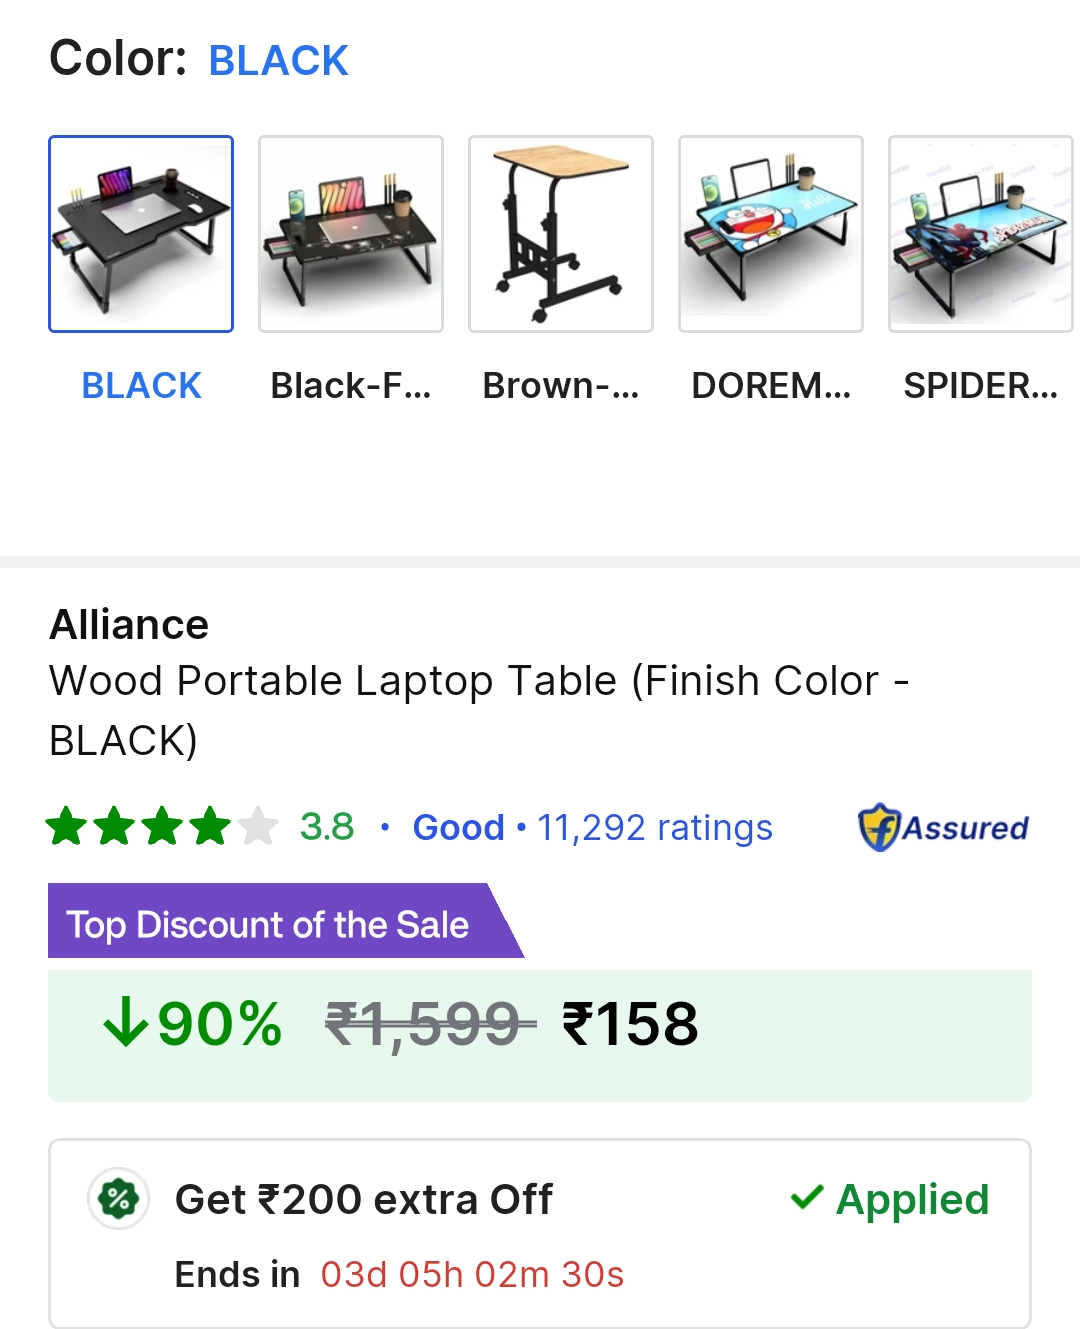Tap the BLACK color label under thumbnail
Image resolution: width=1080 pixels, height=1329 pixels.
[x=141, y=385]
